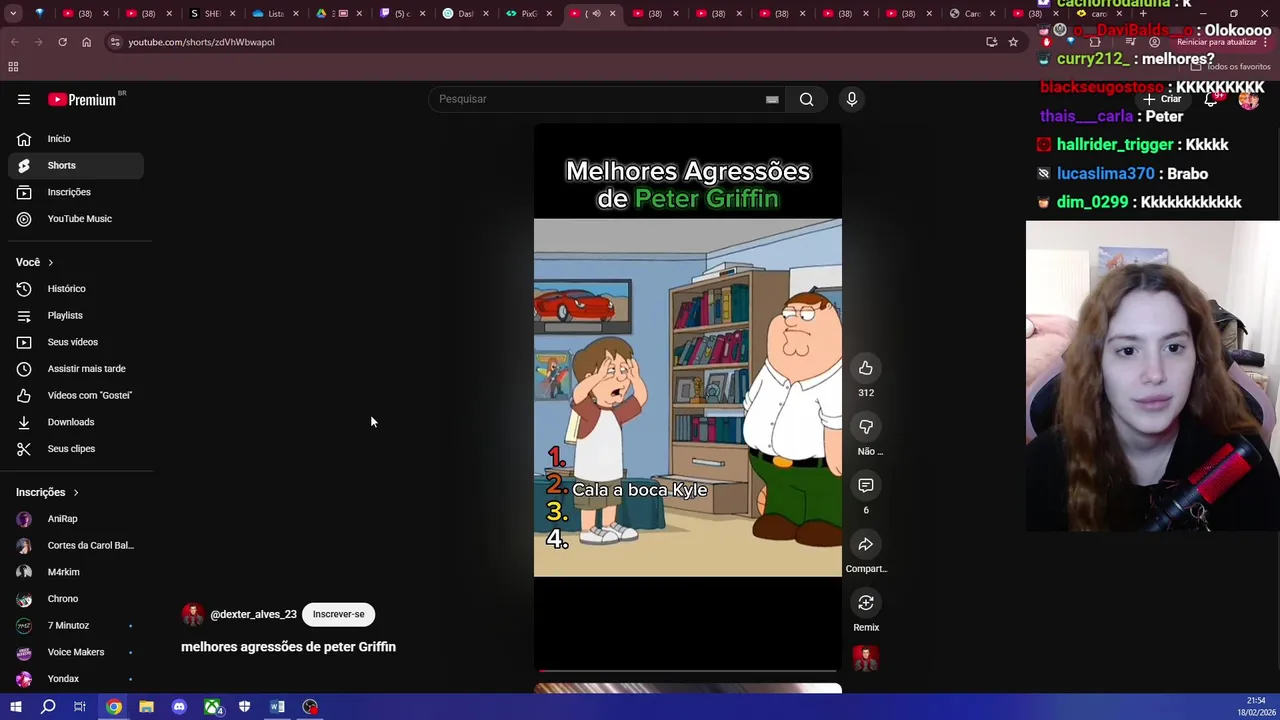Like the Short with thumbs-up icon
The width and height of the screenshot is (1280, 720).
click(x=866, y=368)
